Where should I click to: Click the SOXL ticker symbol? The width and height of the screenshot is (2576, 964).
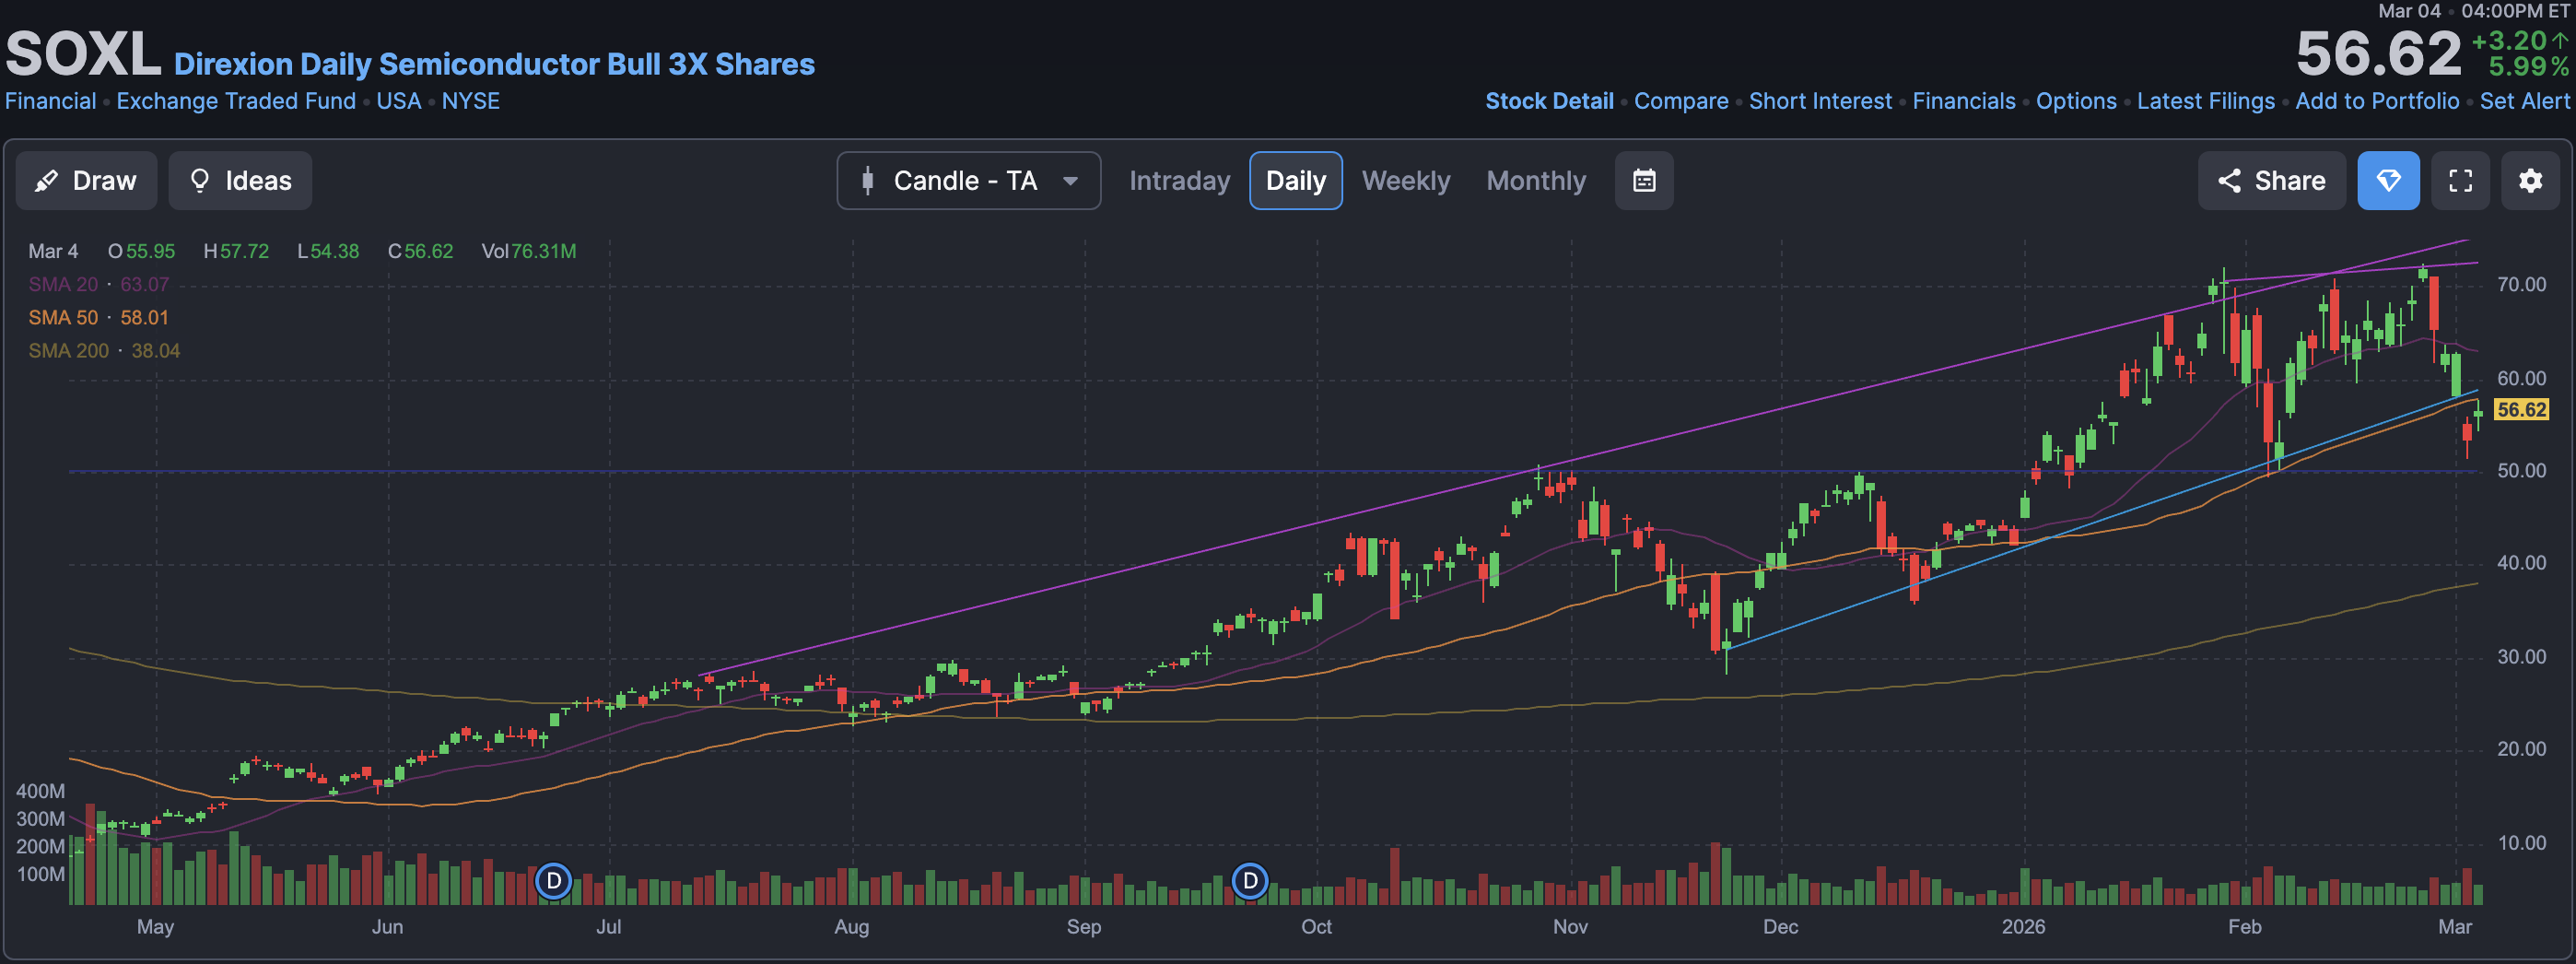83,54
